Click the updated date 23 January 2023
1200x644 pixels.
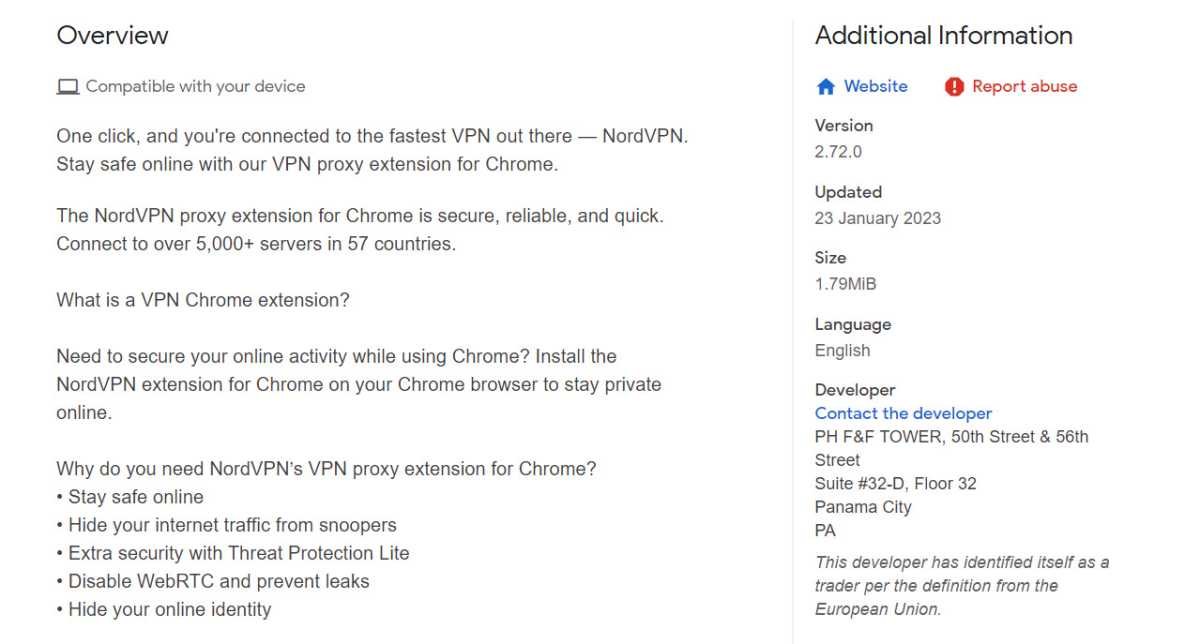click(877, 218)
